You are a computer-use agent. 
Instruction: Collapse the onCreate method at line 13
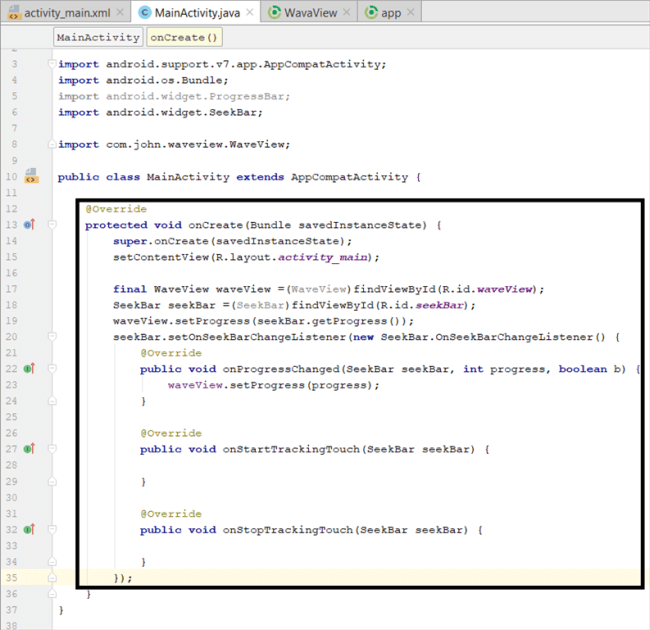(x=51, y=225)
